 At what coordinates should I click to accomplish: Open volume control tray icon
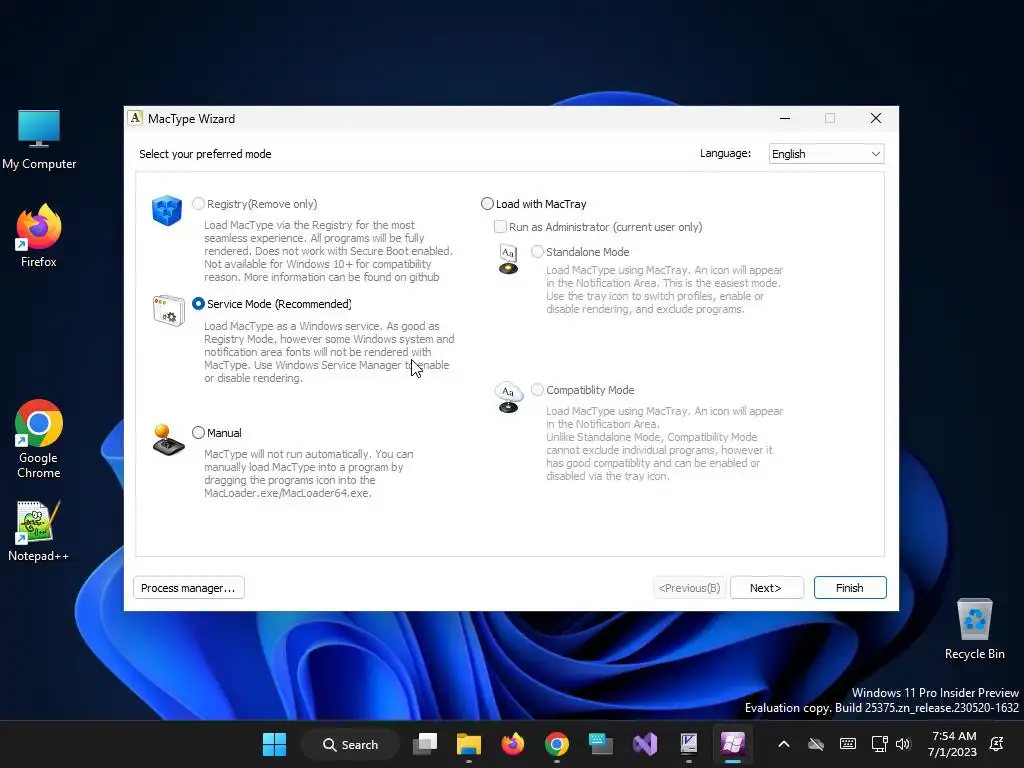[x=903, y=744]
